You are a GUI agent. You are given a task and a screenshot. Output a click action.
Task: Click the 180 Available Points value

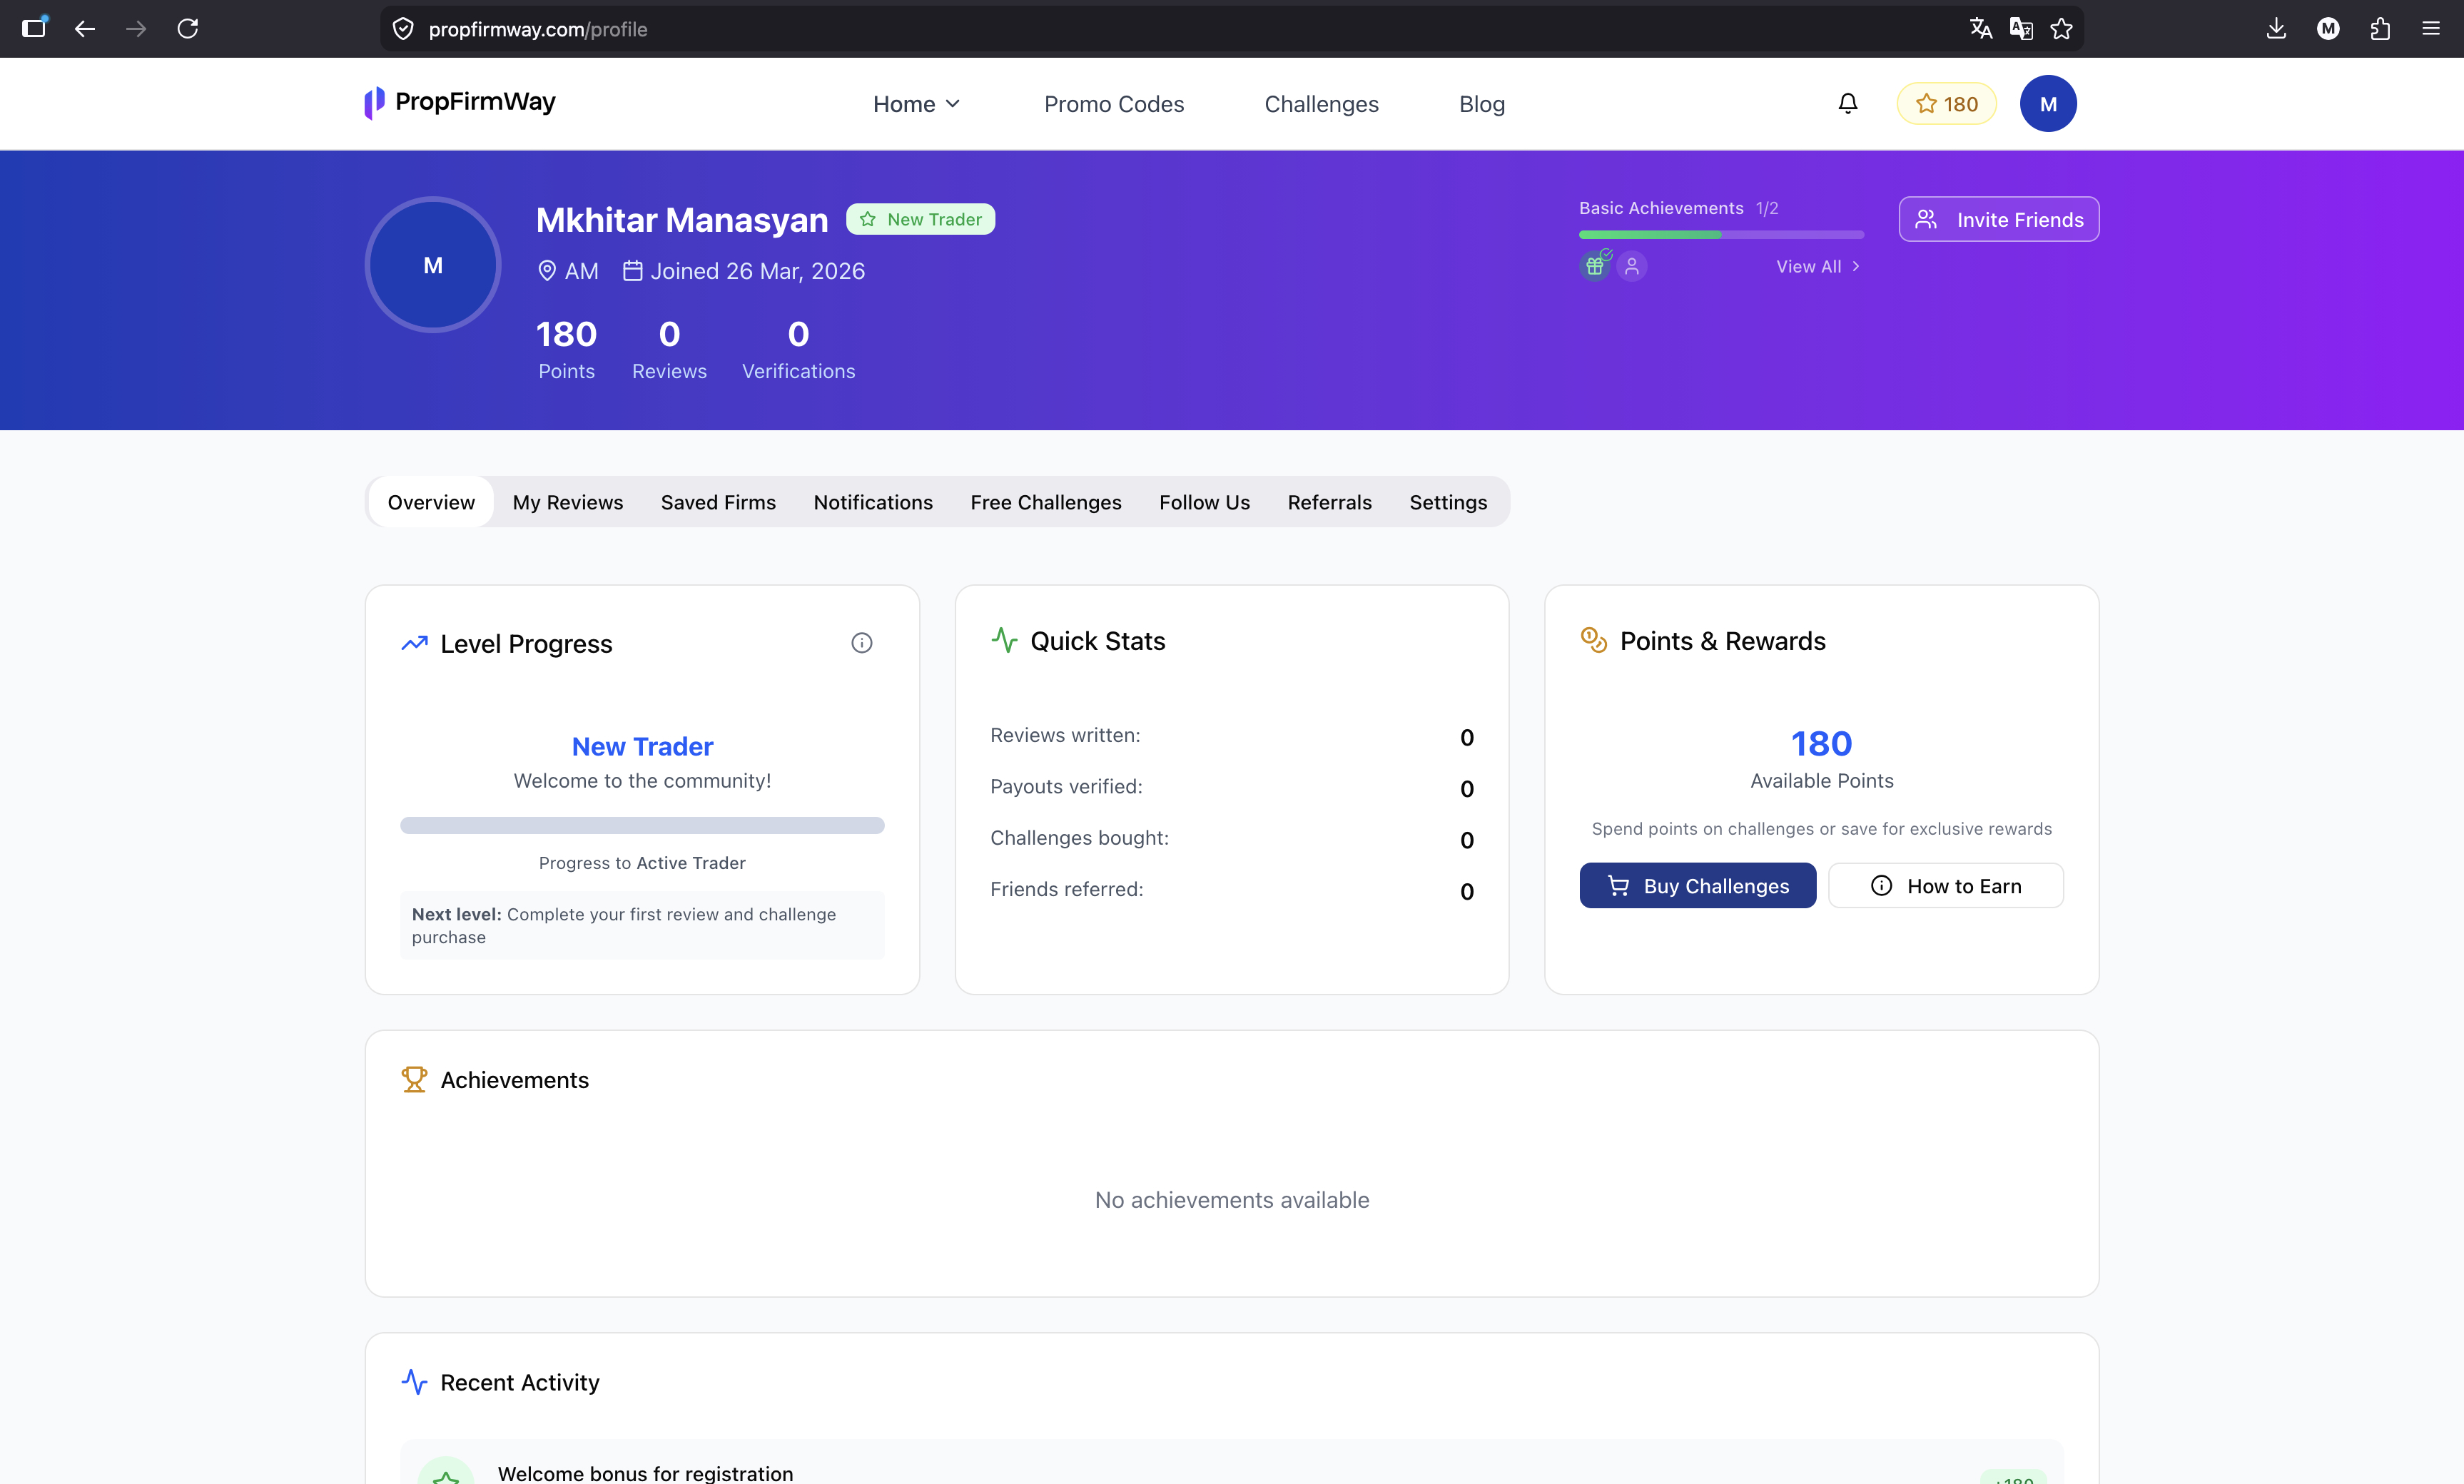(1821, 744)
